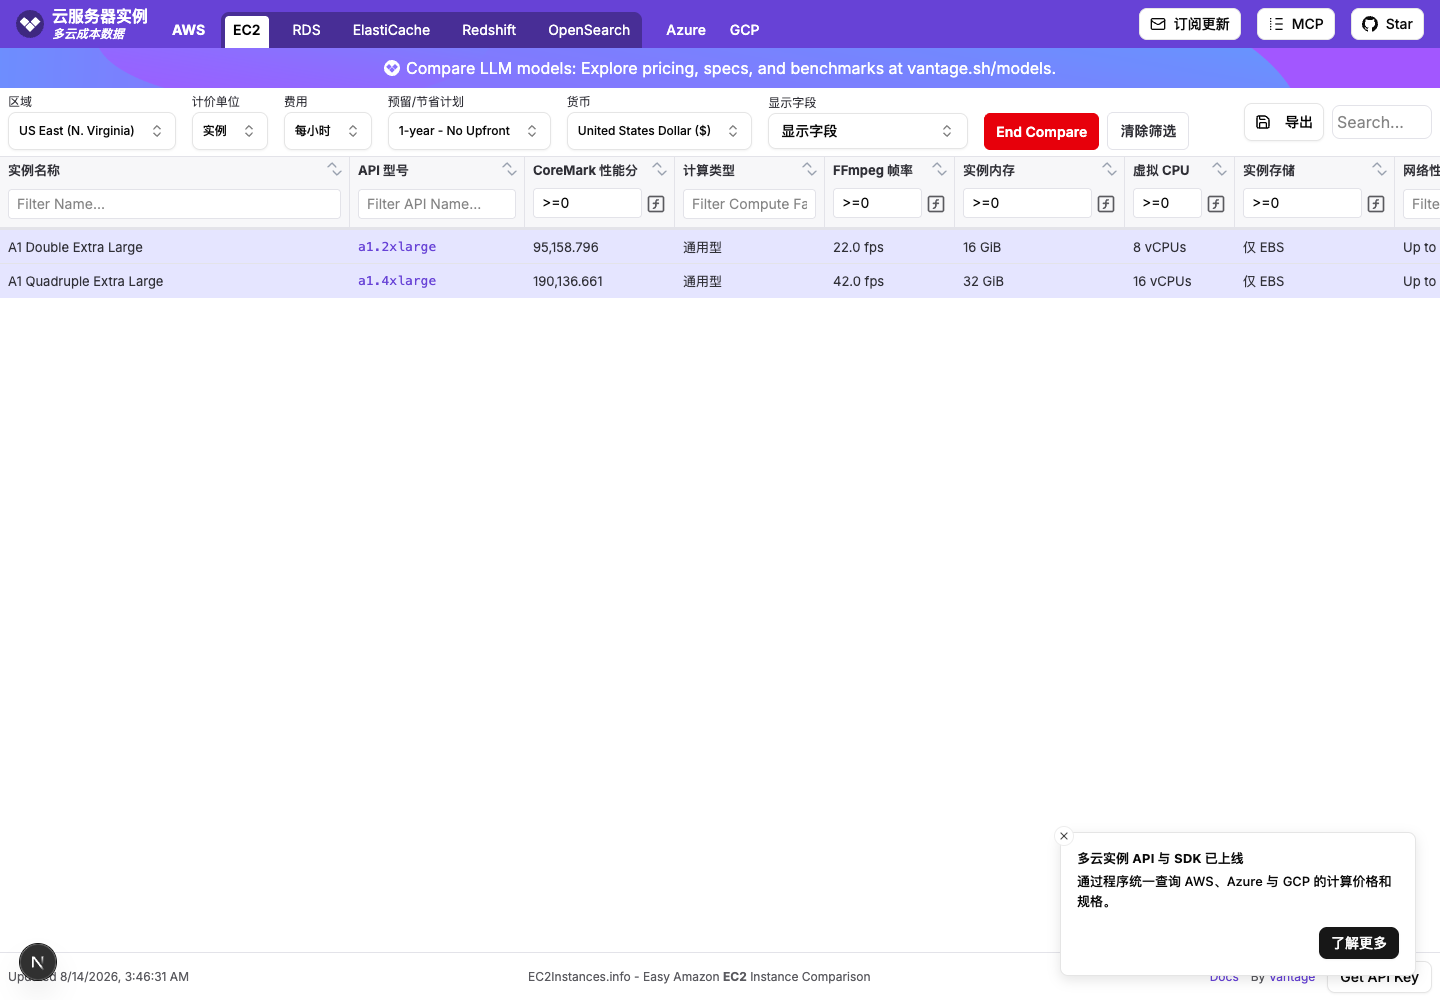Focus the Filter API Name input
Image resolution: width=1440 pixels, height=1000 pixels.
[437, 204]
